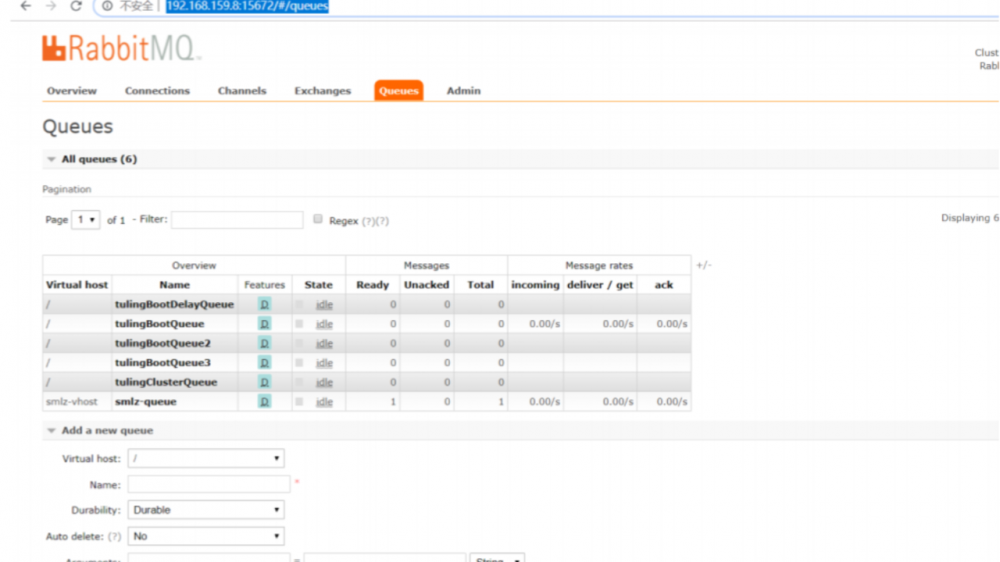
Task: Click the D feature badge of tulingBootDelayQueue
Action: (264, 304)
